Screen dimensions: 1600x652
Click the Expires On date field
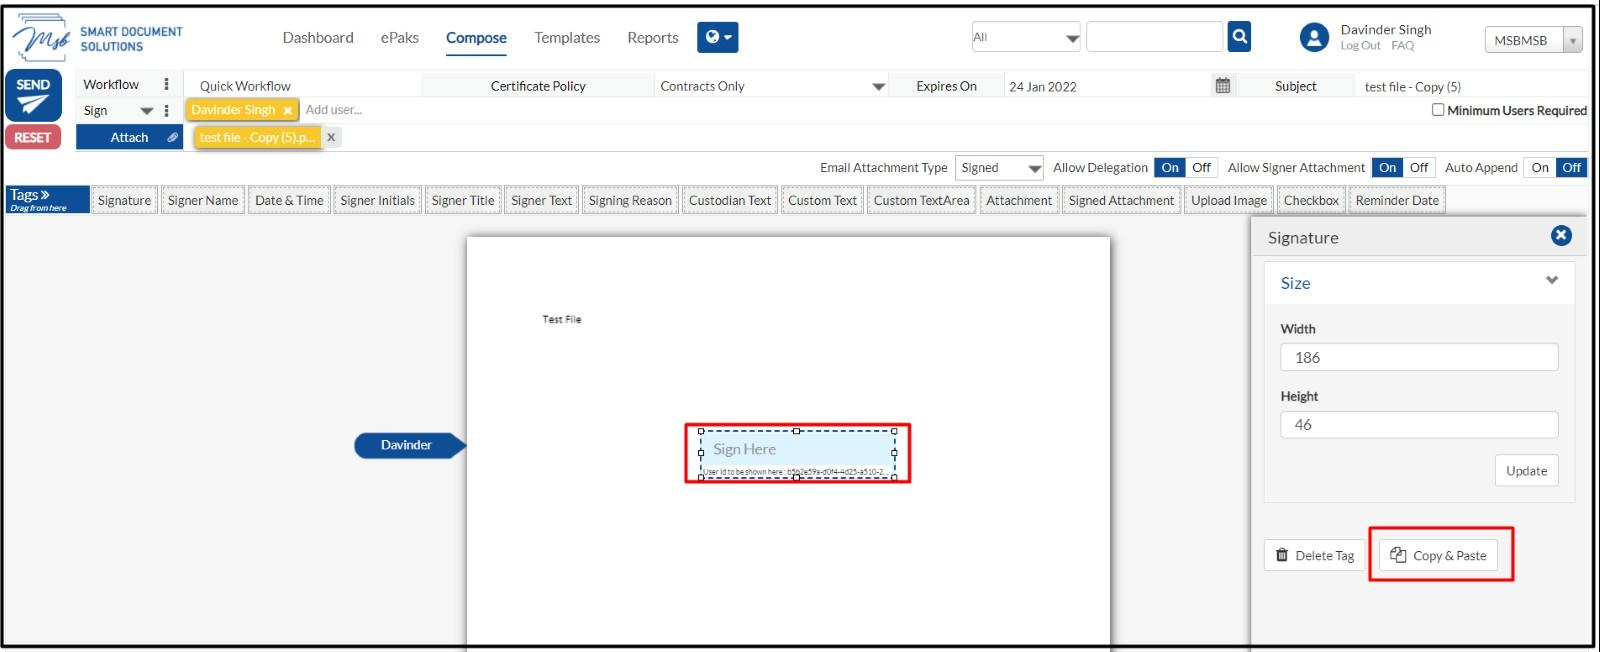(1107, 86)
